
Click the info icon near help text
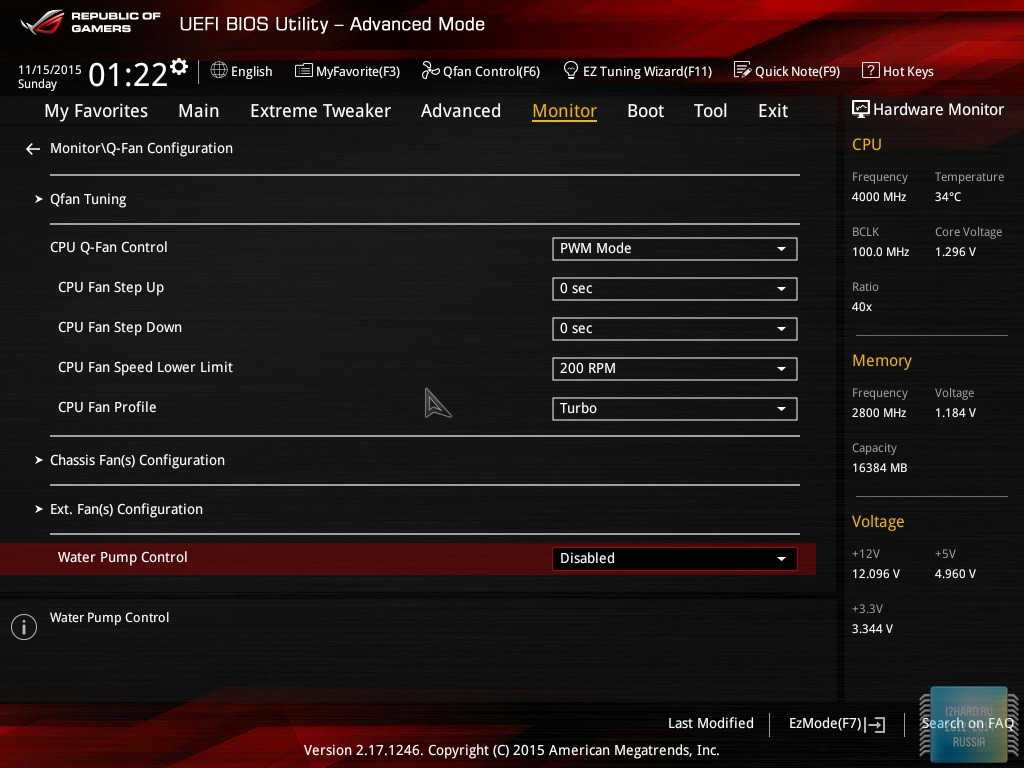point(23,627)
